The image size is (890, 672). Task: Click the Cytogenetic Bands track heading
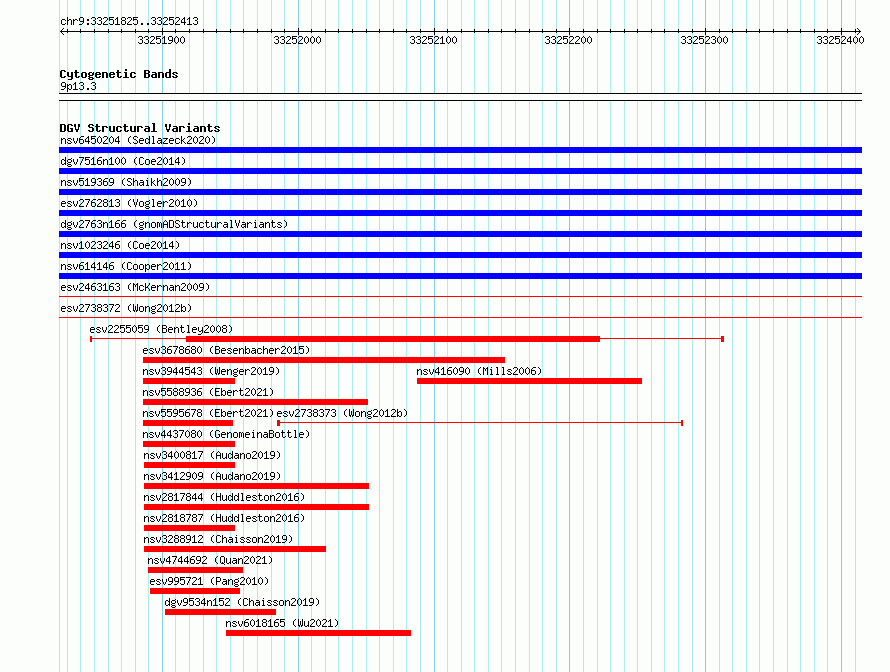[x=119, y=74]
